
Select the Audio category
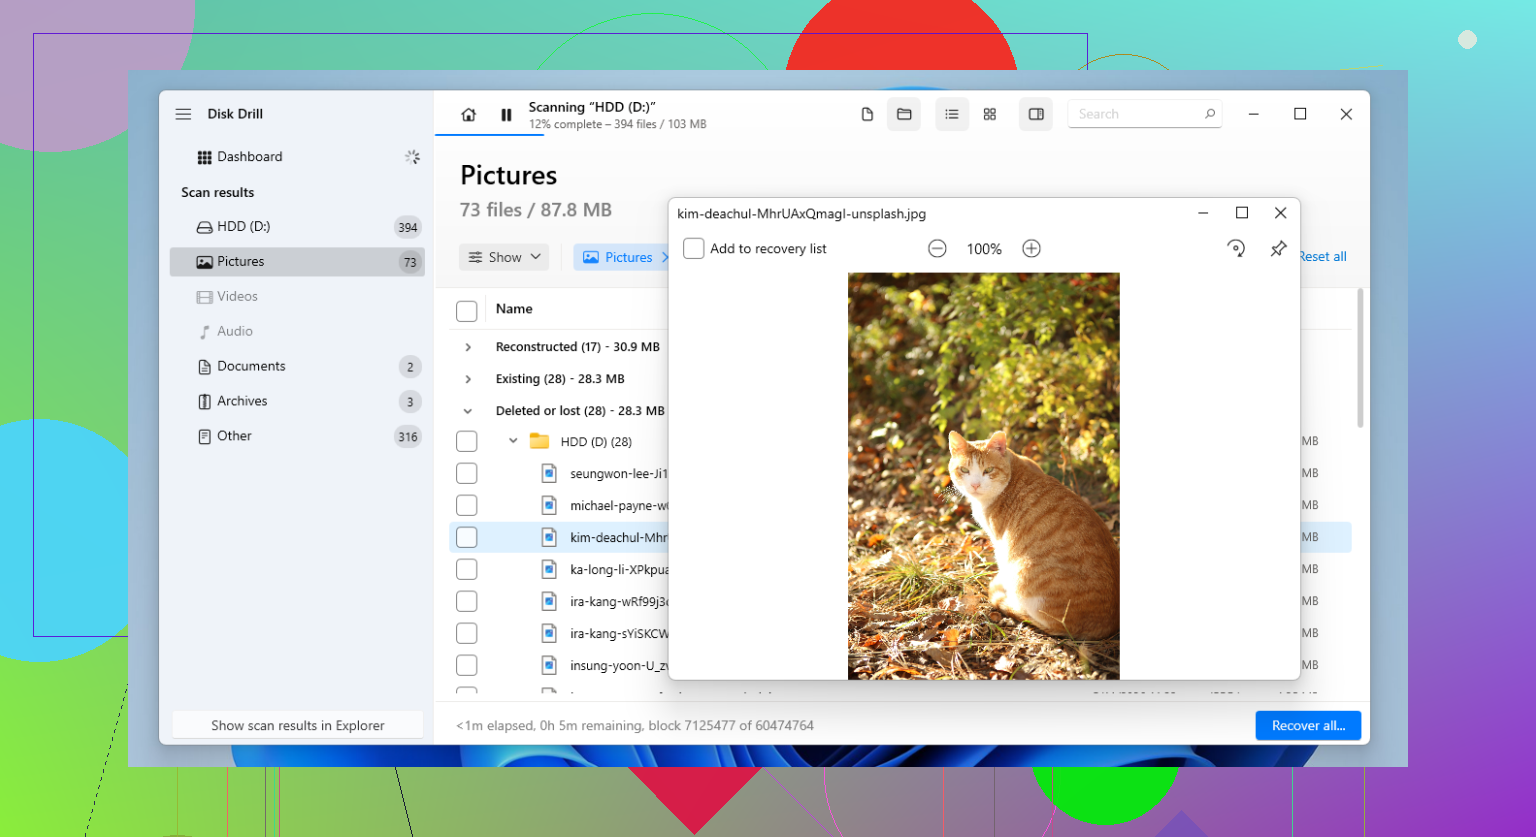coord(297,332)
